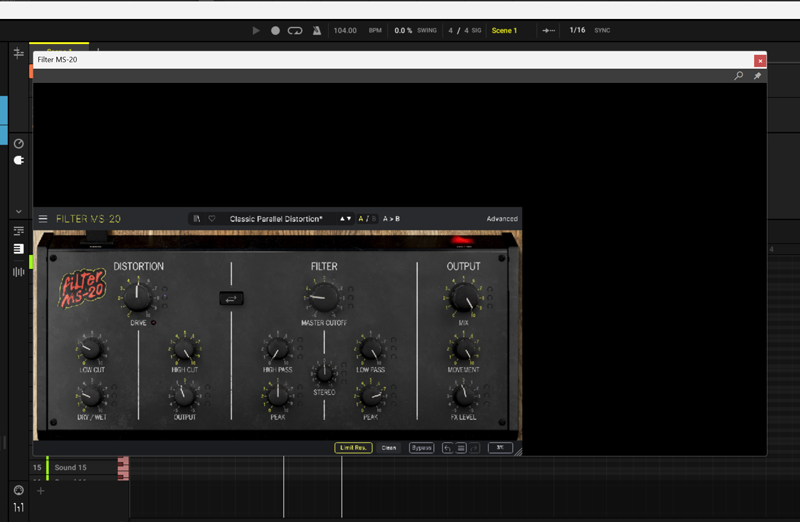Click the plug-in icon in left sidebar

coord(18,160)
